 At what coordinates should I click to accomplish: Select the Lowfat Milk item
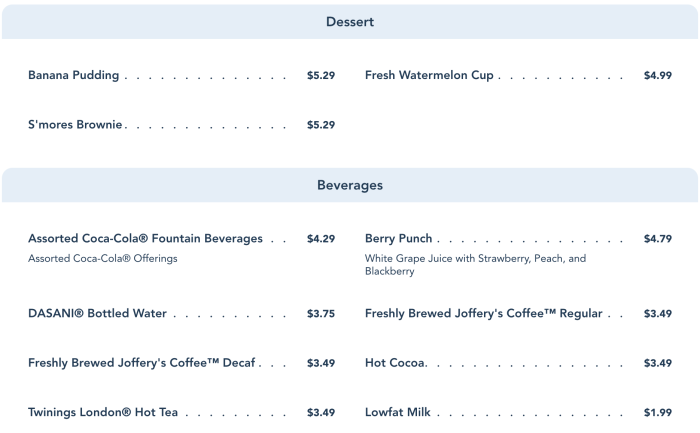(398, 412)
